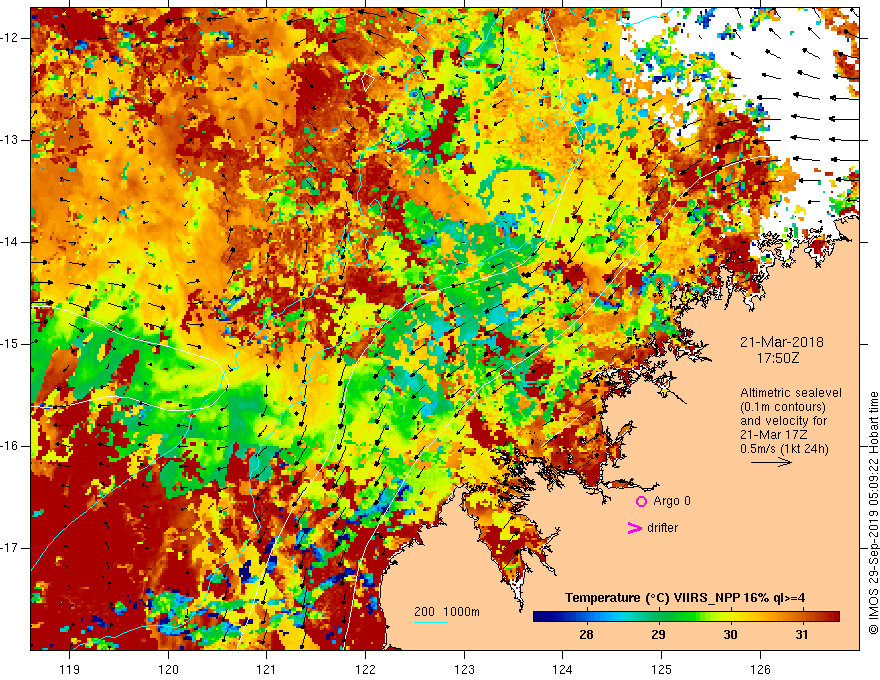Click the 123 longitude axis label
The width and height of the screenshot is (880, 680).
tap(464, 669)
